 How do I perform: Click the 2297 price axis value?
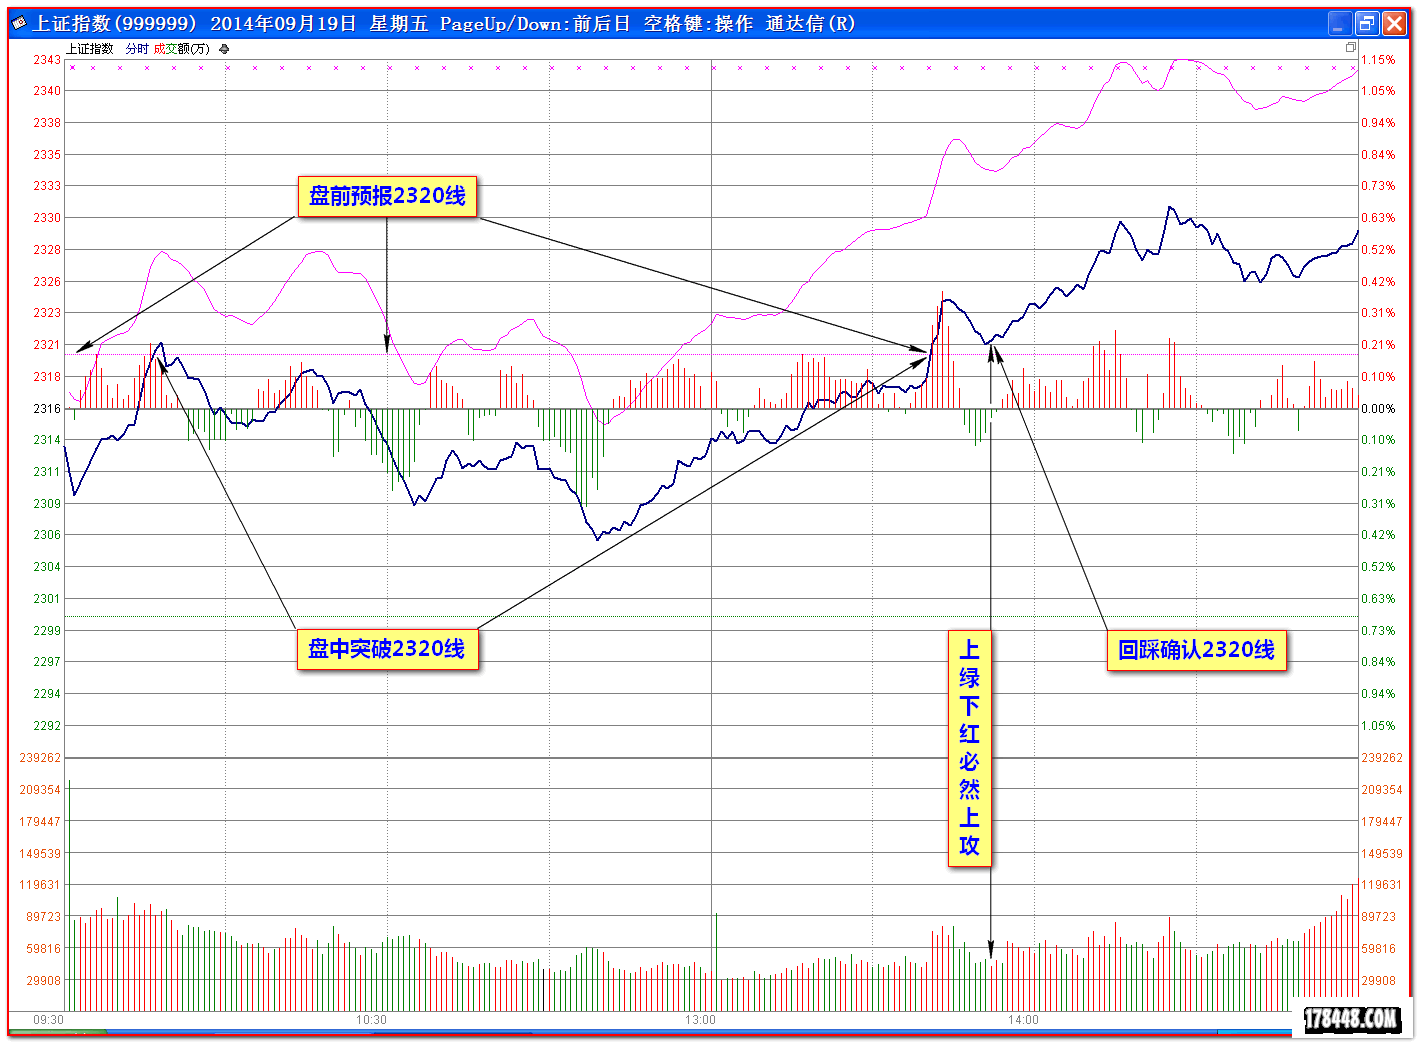click(x=47, y=662)
